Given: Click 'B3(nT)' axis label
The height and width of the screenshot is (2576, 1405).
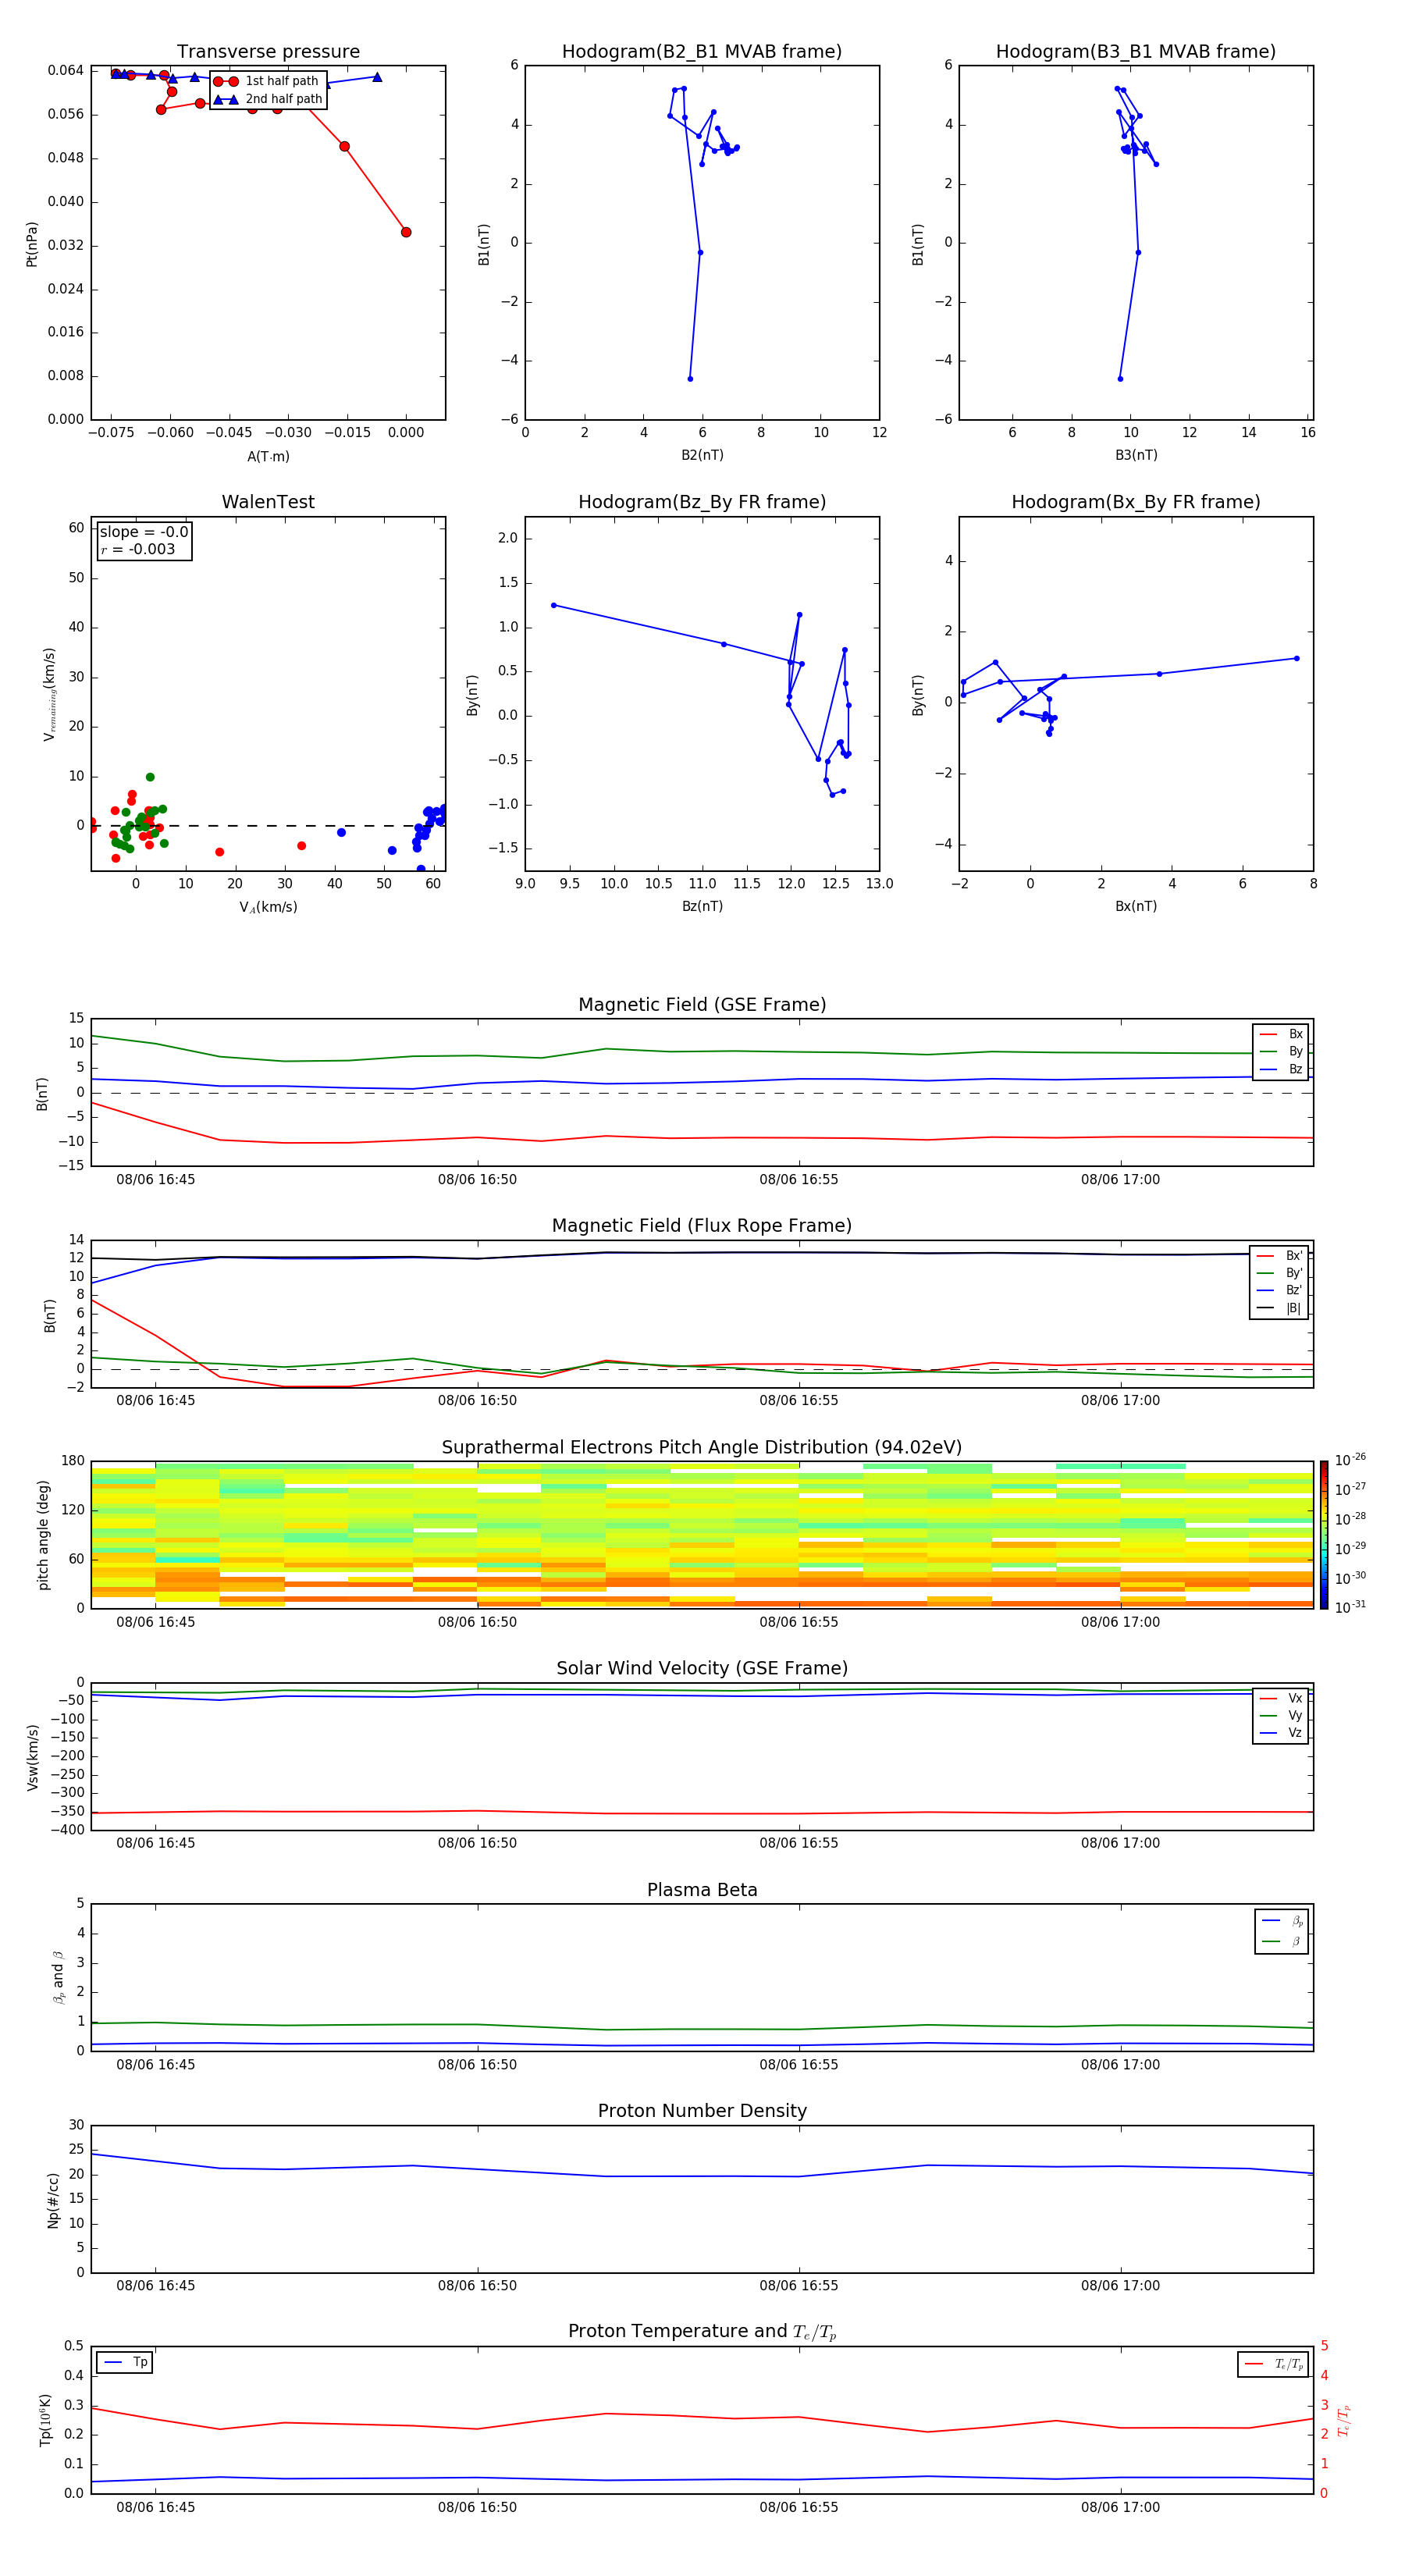Looking at the screenshot, I should 1136,455.
